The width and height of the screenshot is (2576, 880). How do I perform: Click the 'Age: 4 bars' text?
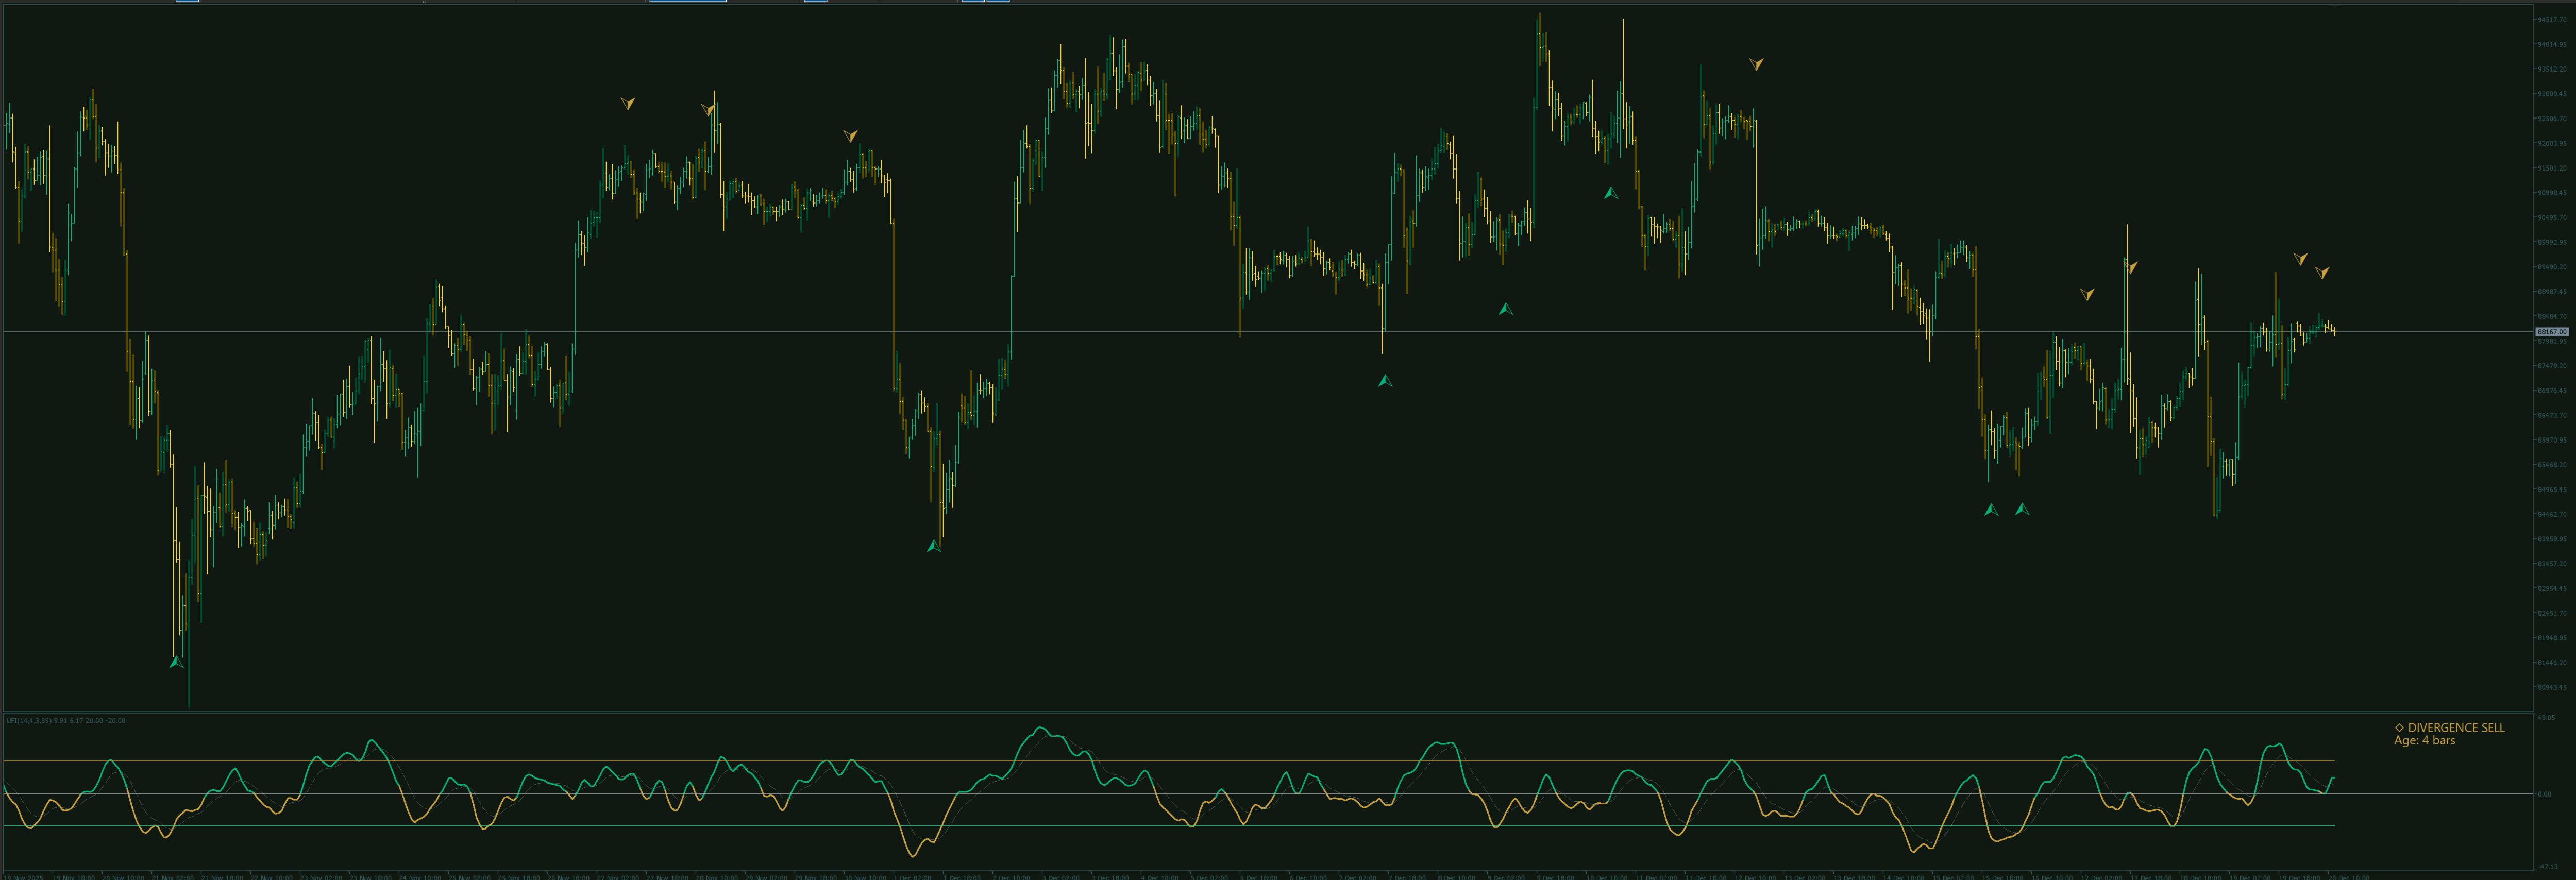point(2424,741)
